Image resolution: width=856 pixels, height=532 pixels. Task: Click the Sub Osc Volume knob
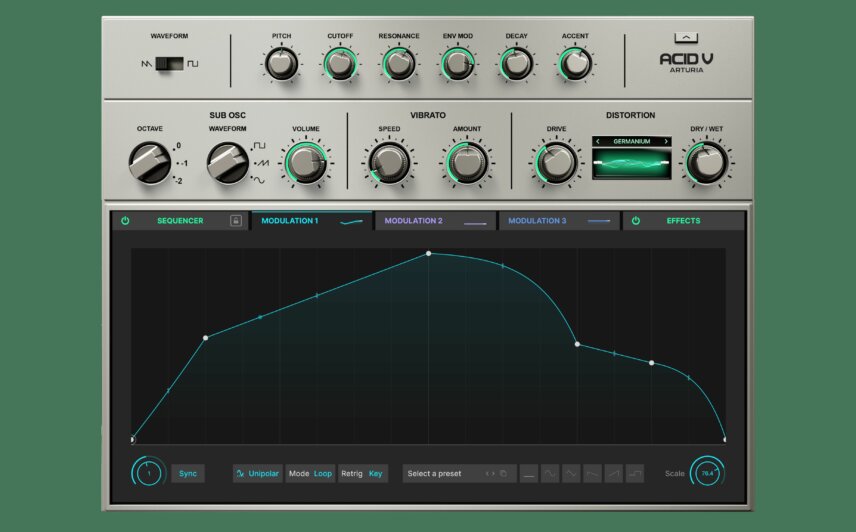tap(306, 163)
